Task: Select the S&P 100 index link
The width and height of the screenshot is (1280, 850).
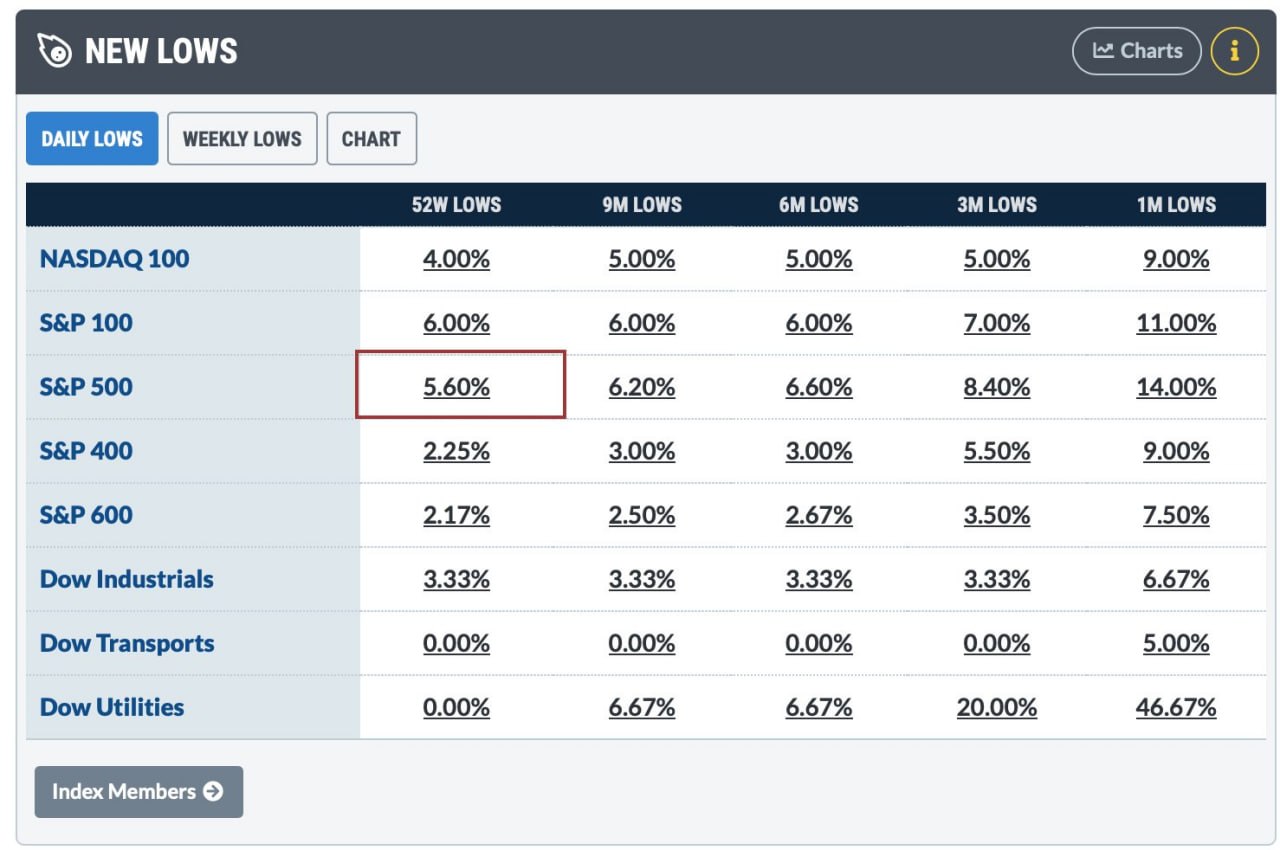Action: (x=86, y=323)
